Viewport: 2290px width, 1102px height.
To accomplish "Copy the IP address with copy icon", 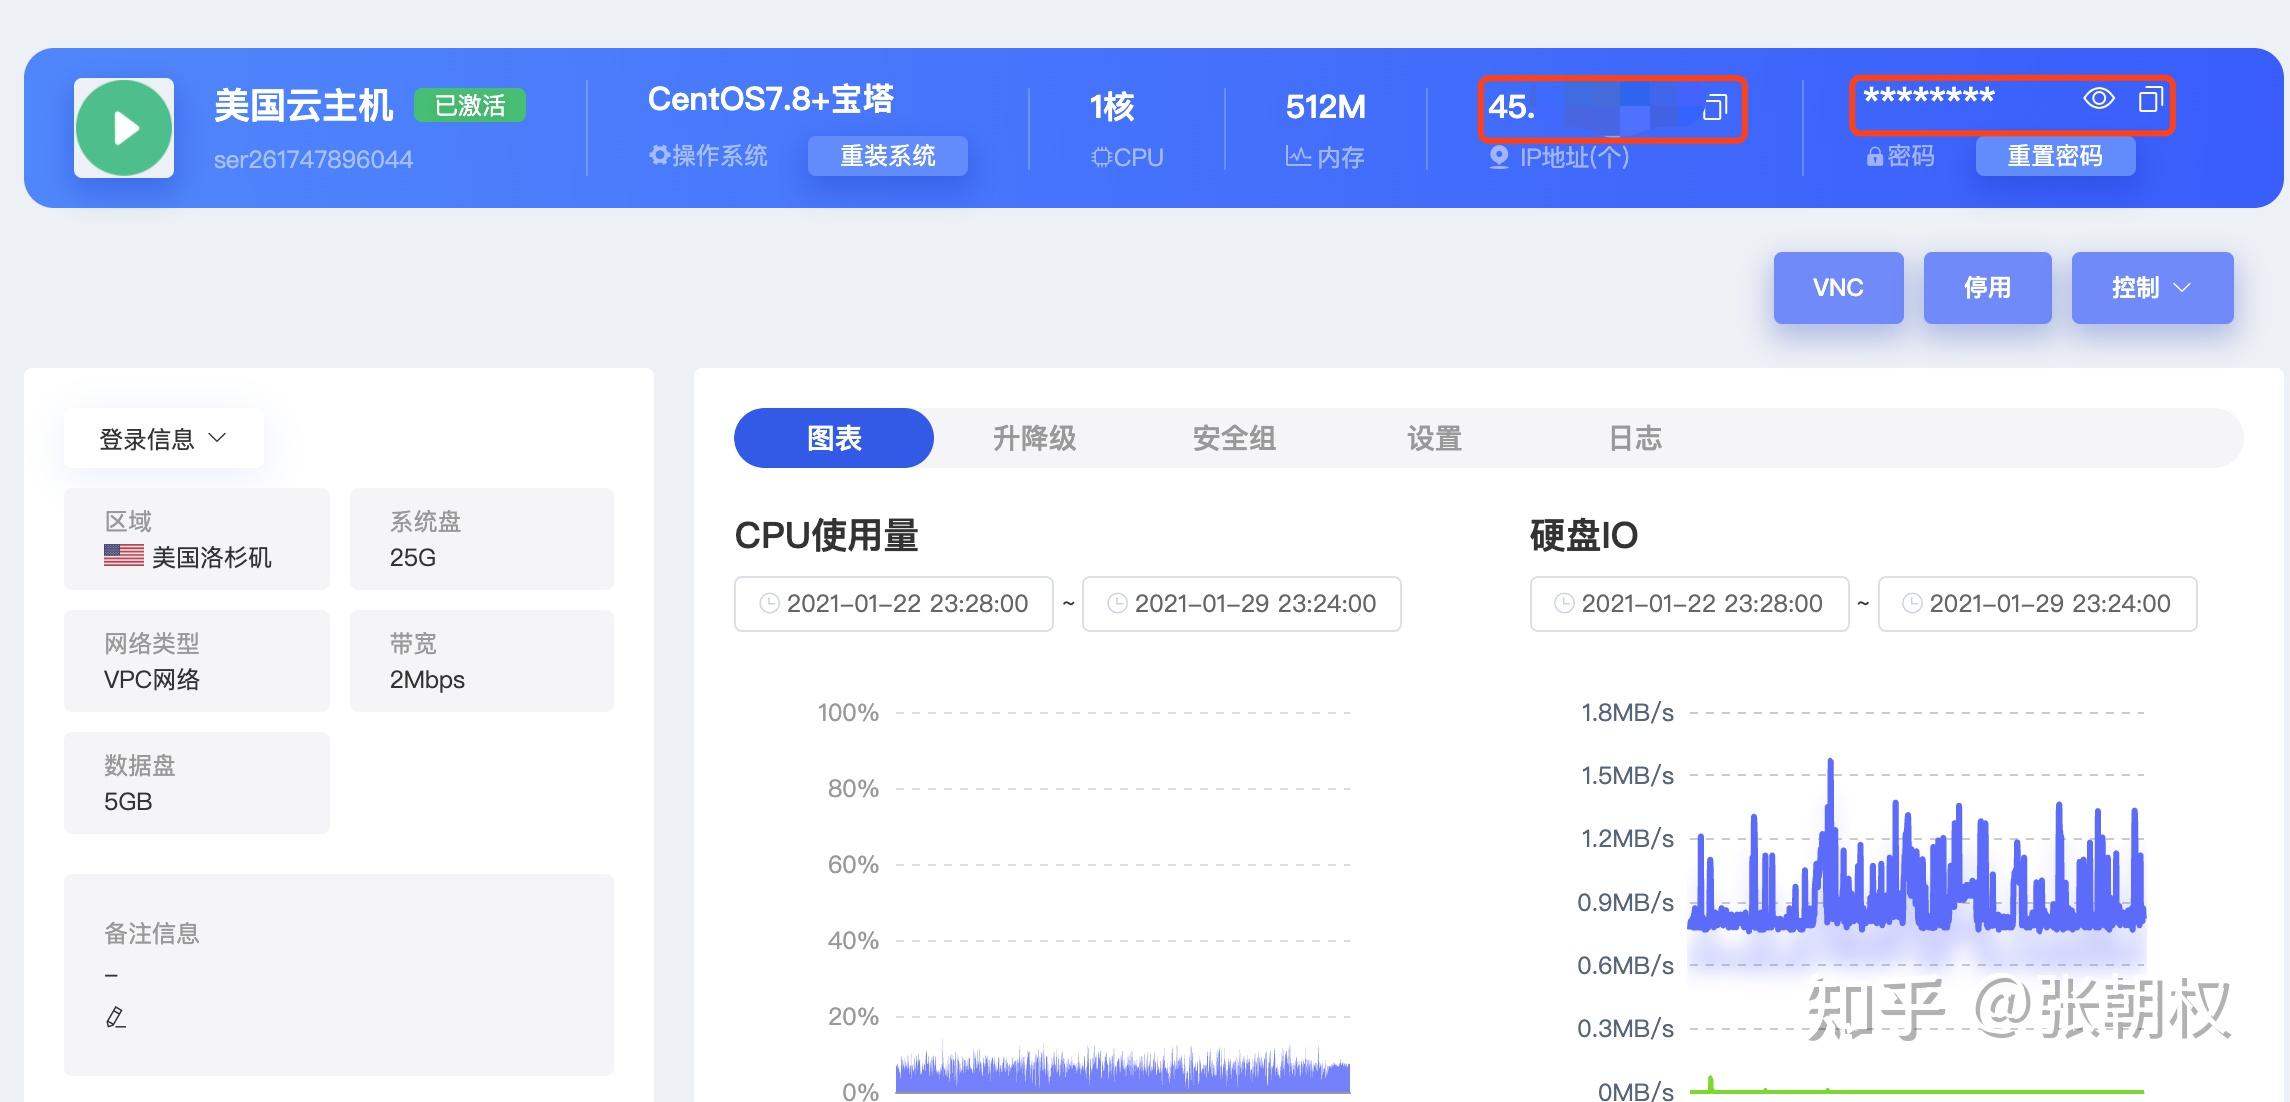I will click(1715, 107).
